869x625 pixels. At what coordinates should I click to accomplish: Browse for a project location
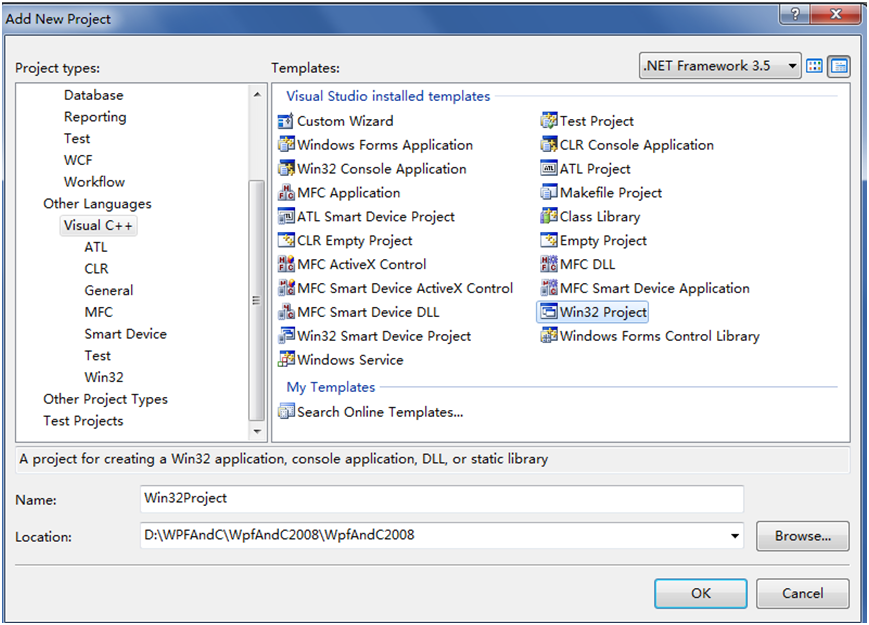[x=802, y=536]
